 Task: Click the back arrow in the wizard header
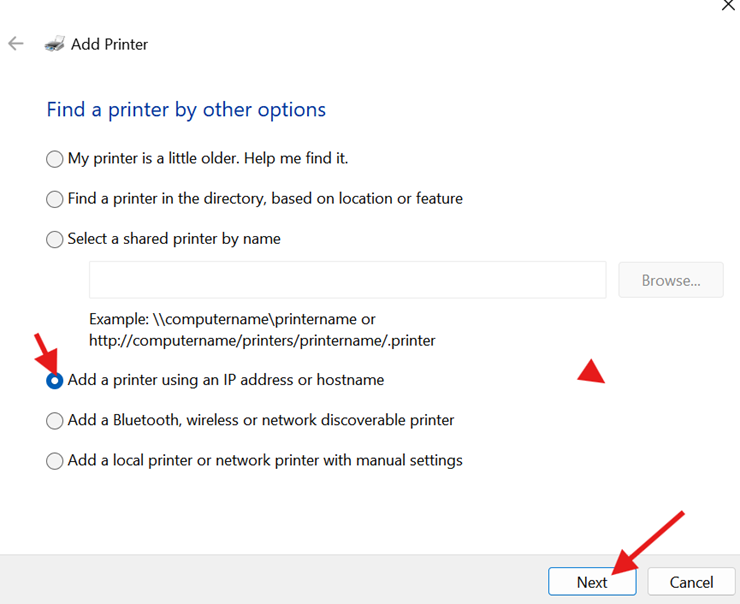click(x=16, y=44)
